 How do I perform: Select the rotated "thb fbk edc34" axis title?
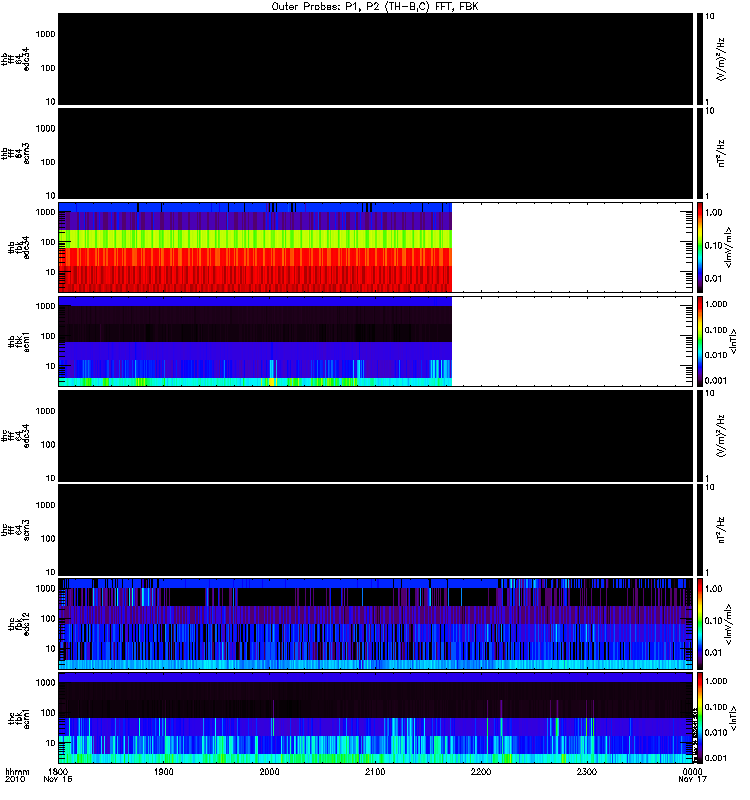click(x=18, y=247)
